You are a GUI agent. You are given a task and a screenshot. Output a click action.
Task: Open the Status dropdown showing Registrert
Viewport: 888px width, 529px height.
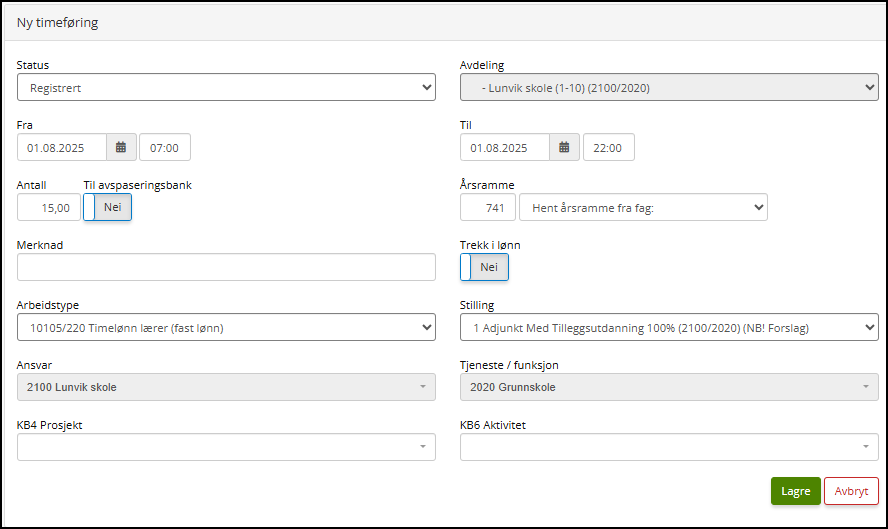[x=227, y=87]
